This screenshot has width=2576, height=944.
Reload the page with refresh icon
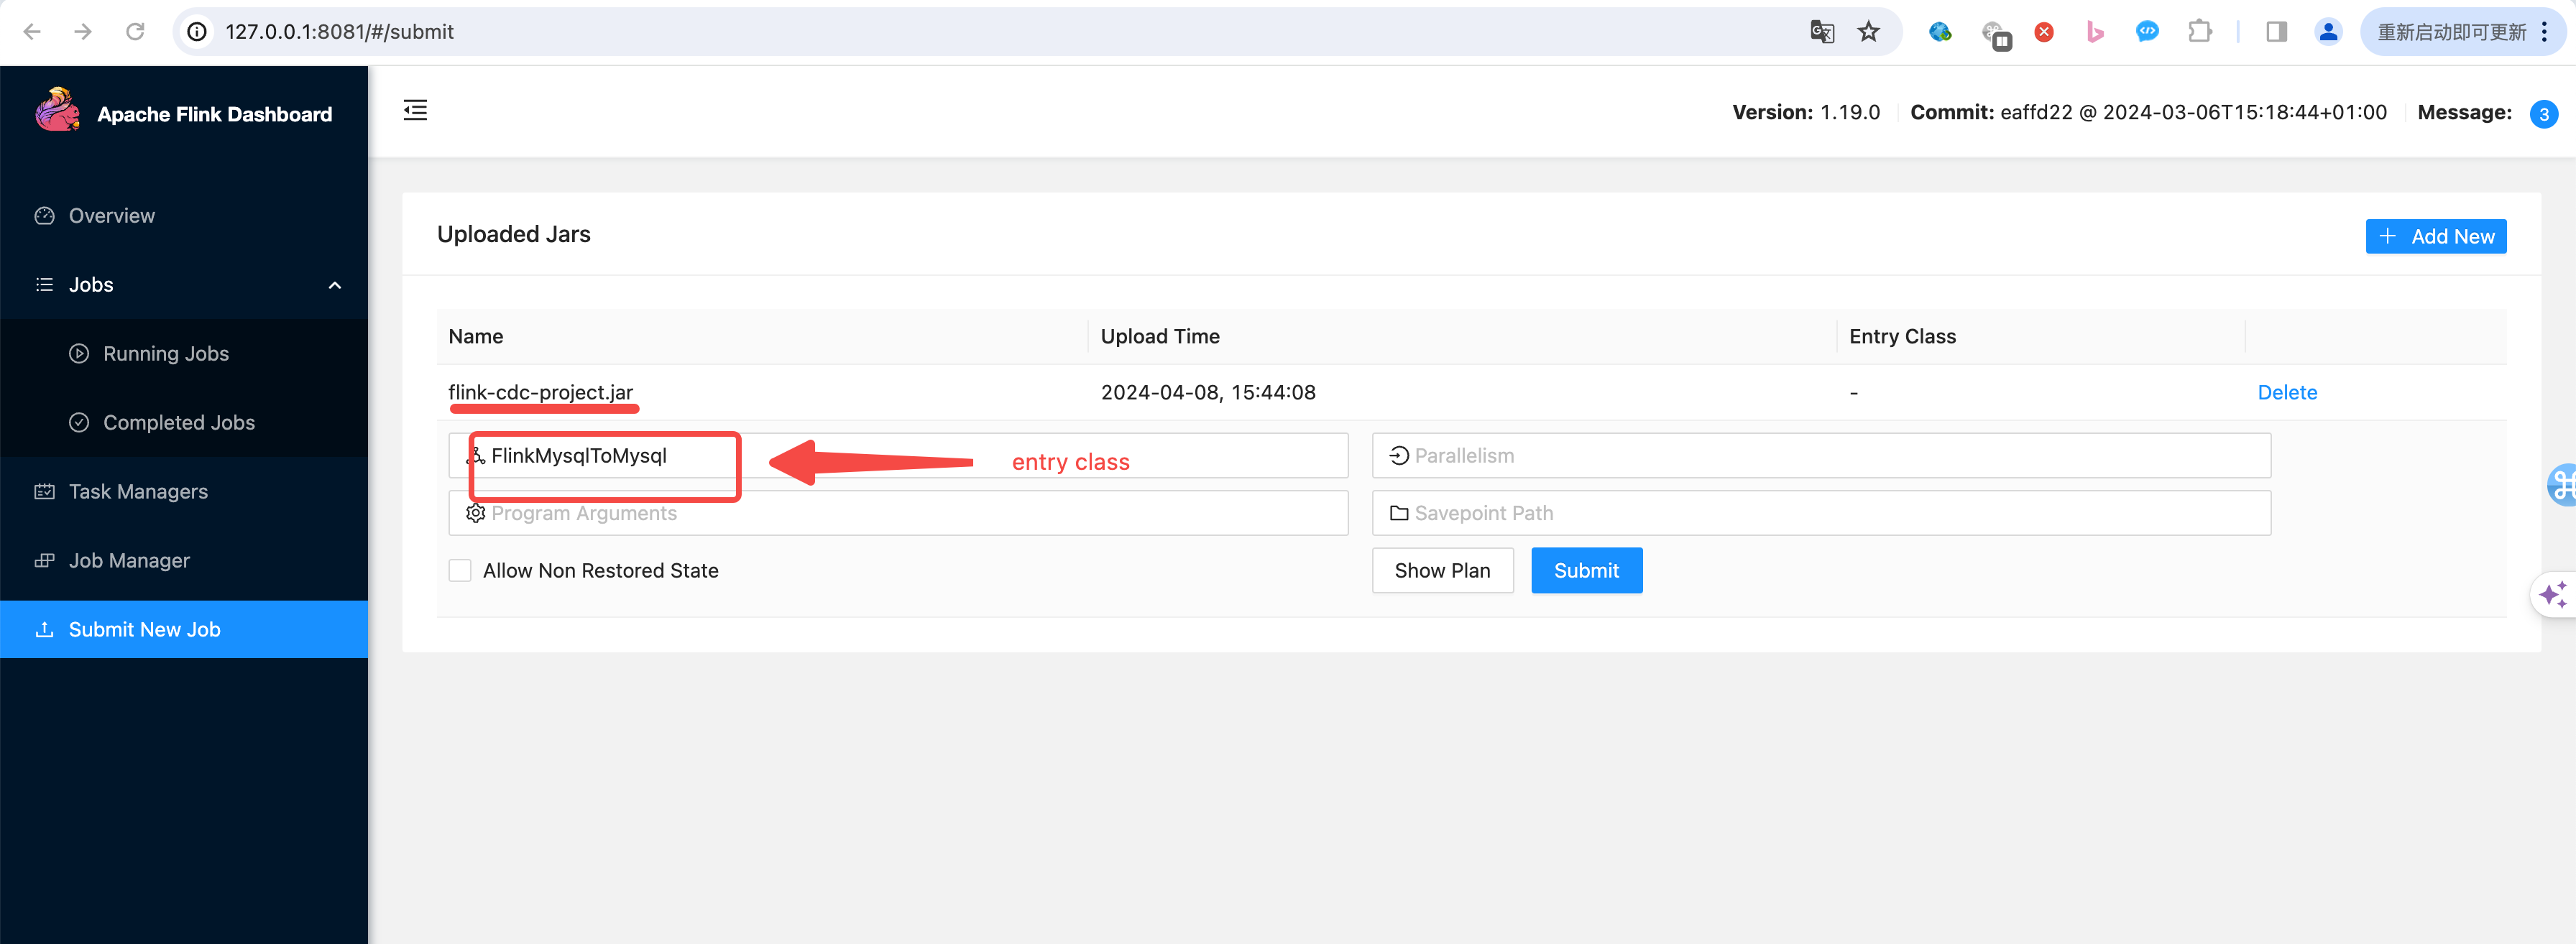pyautogui.click(x=135, y=32)
